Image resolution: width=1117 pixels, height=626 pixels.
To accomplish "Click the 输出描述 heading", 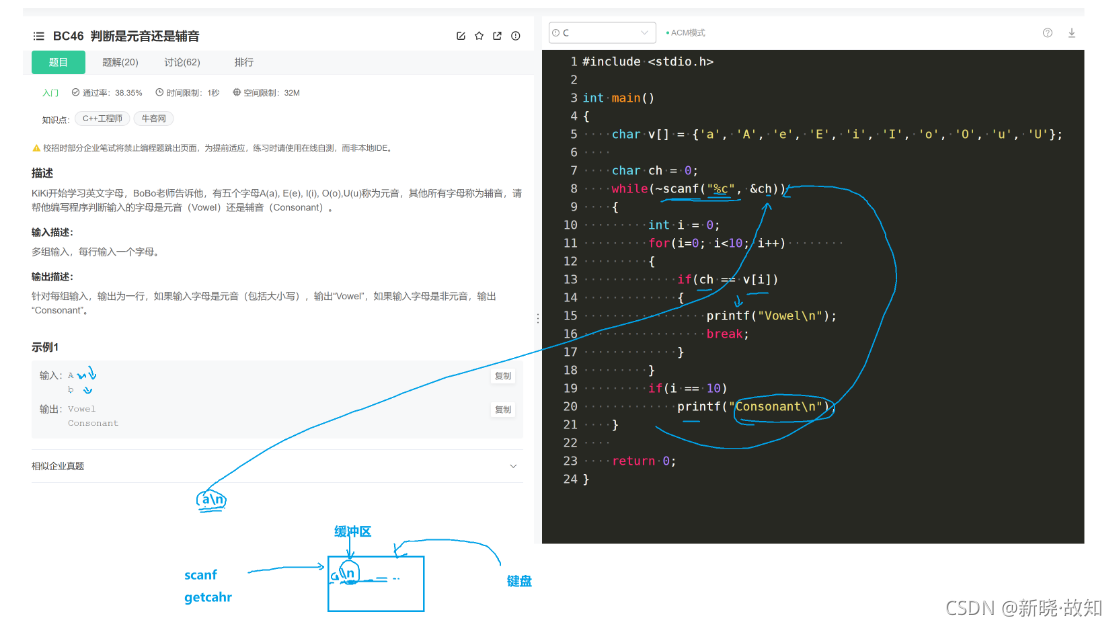I will coord(52,277).
